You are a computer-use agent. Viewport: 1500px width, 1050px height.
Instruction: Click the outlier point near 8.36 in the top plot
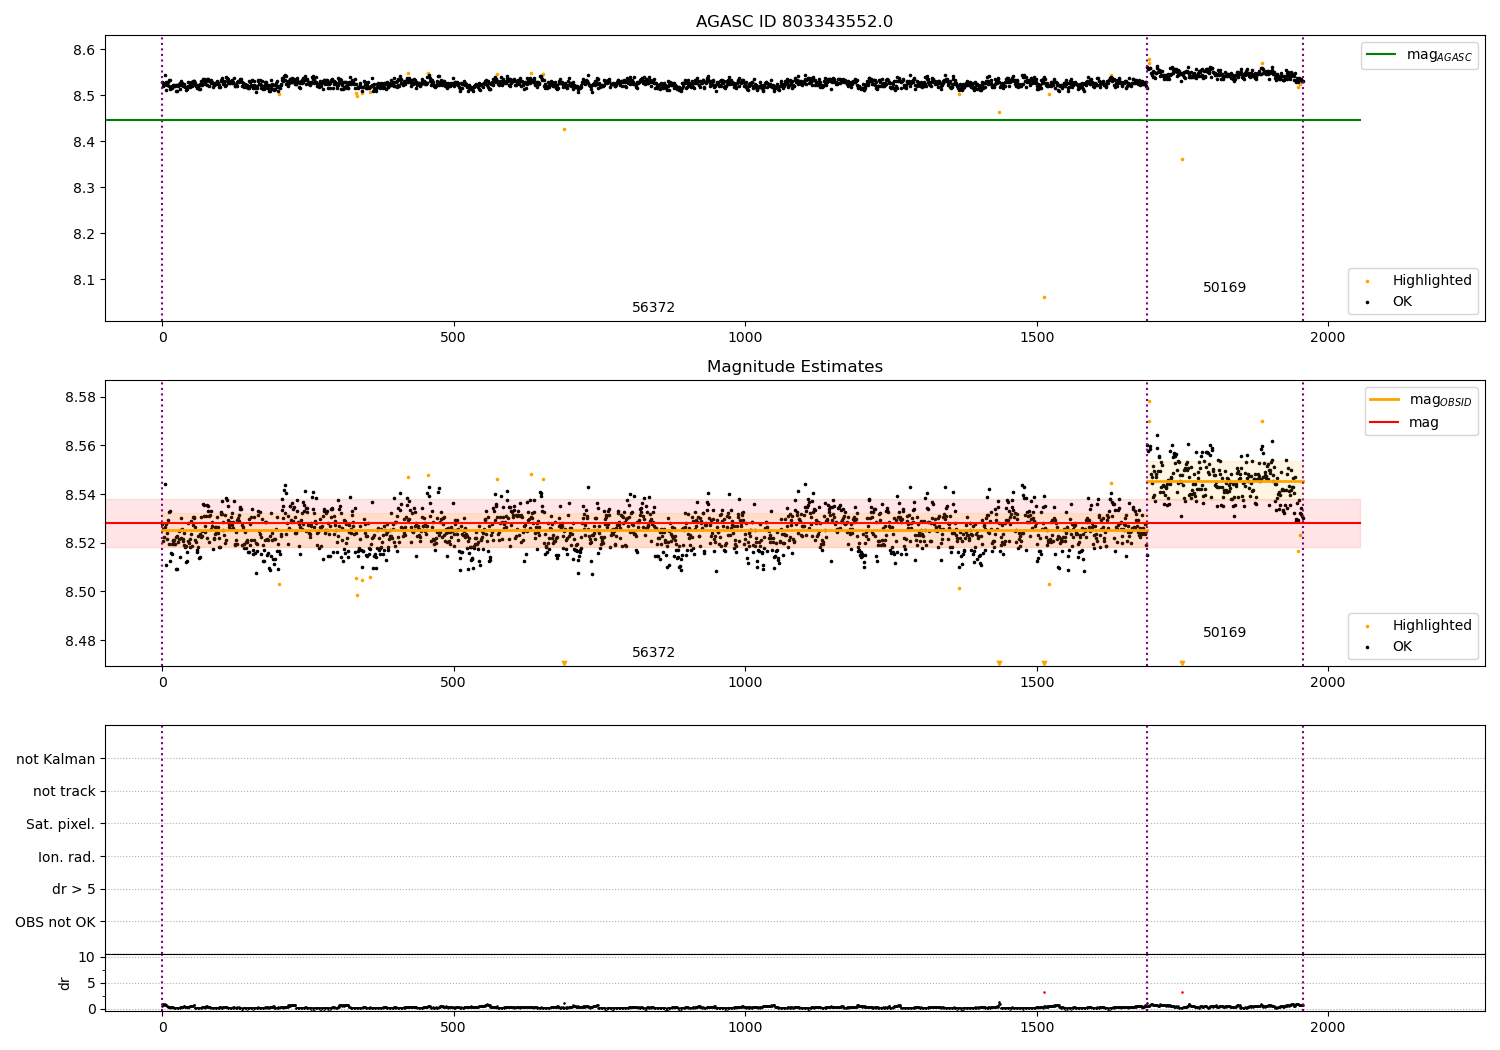click(x=1182, y=159)
